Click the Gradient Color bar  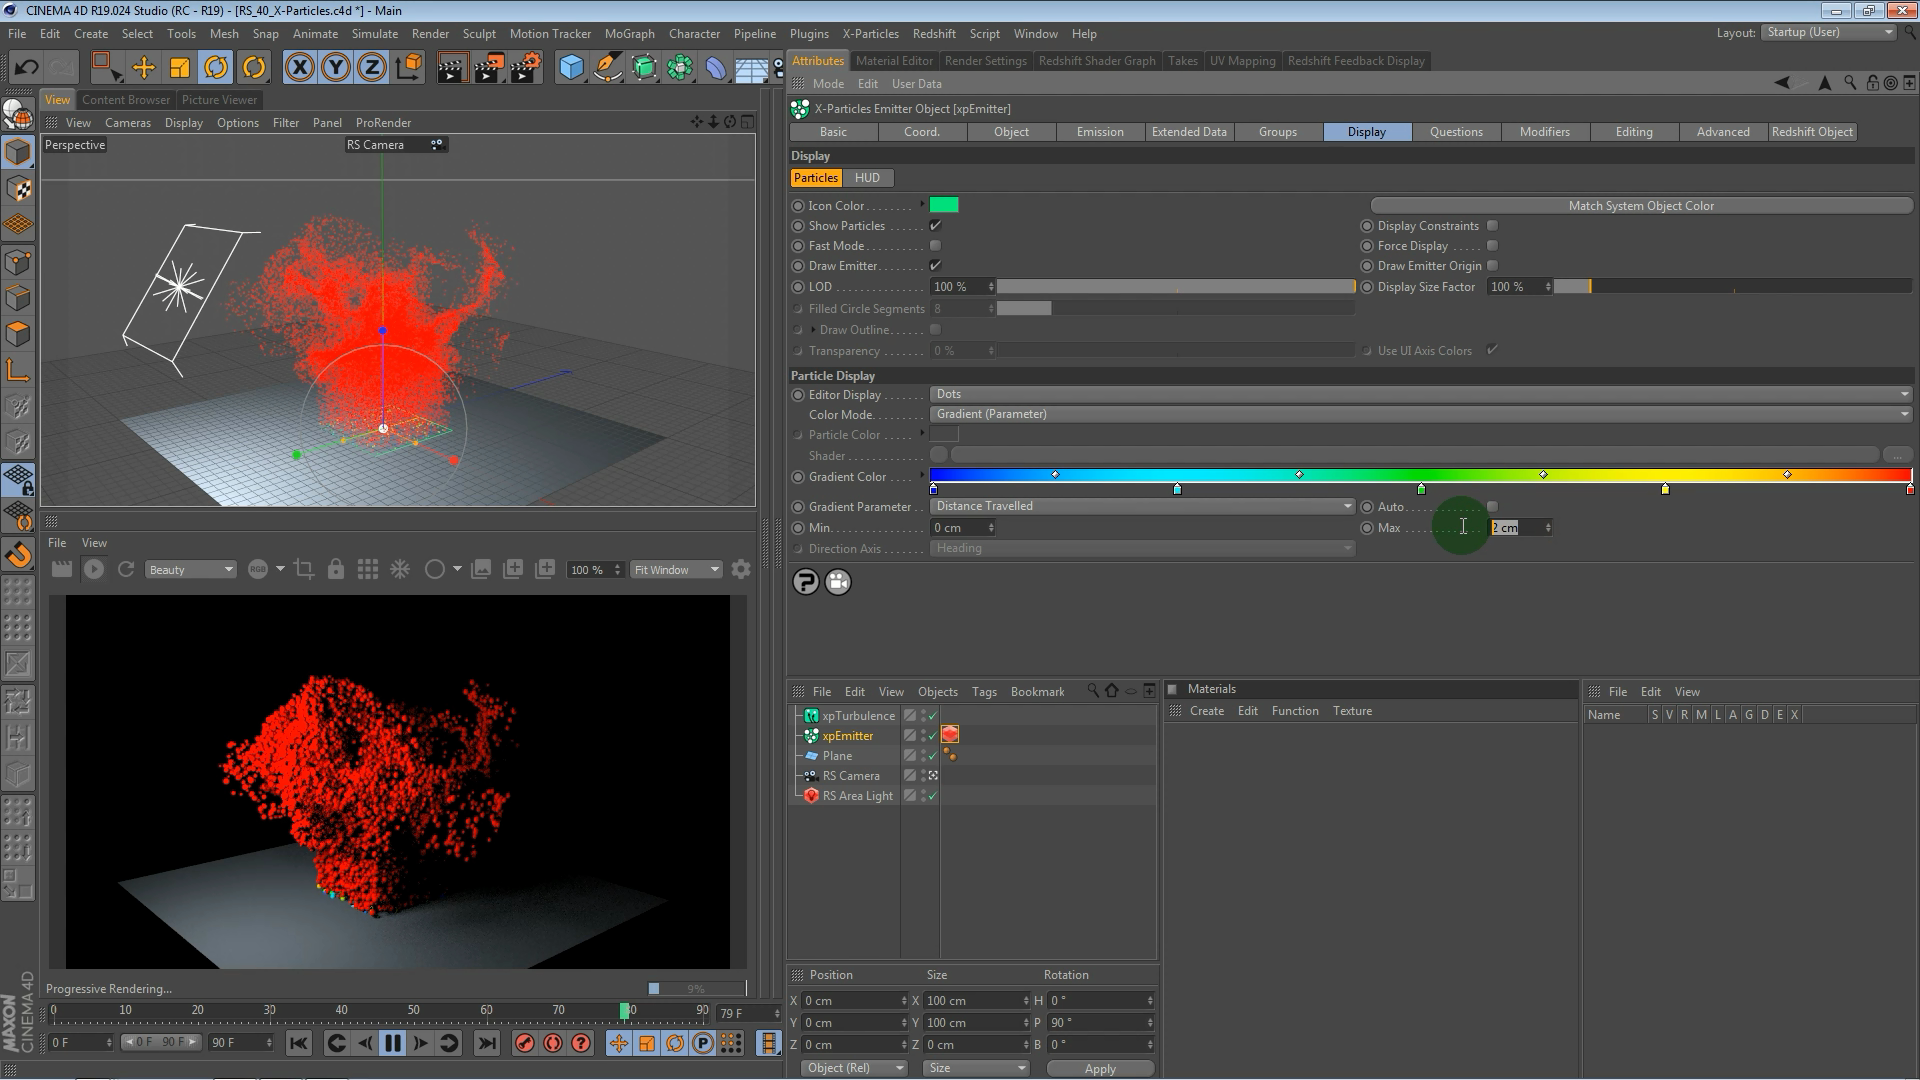point(1420,475)
